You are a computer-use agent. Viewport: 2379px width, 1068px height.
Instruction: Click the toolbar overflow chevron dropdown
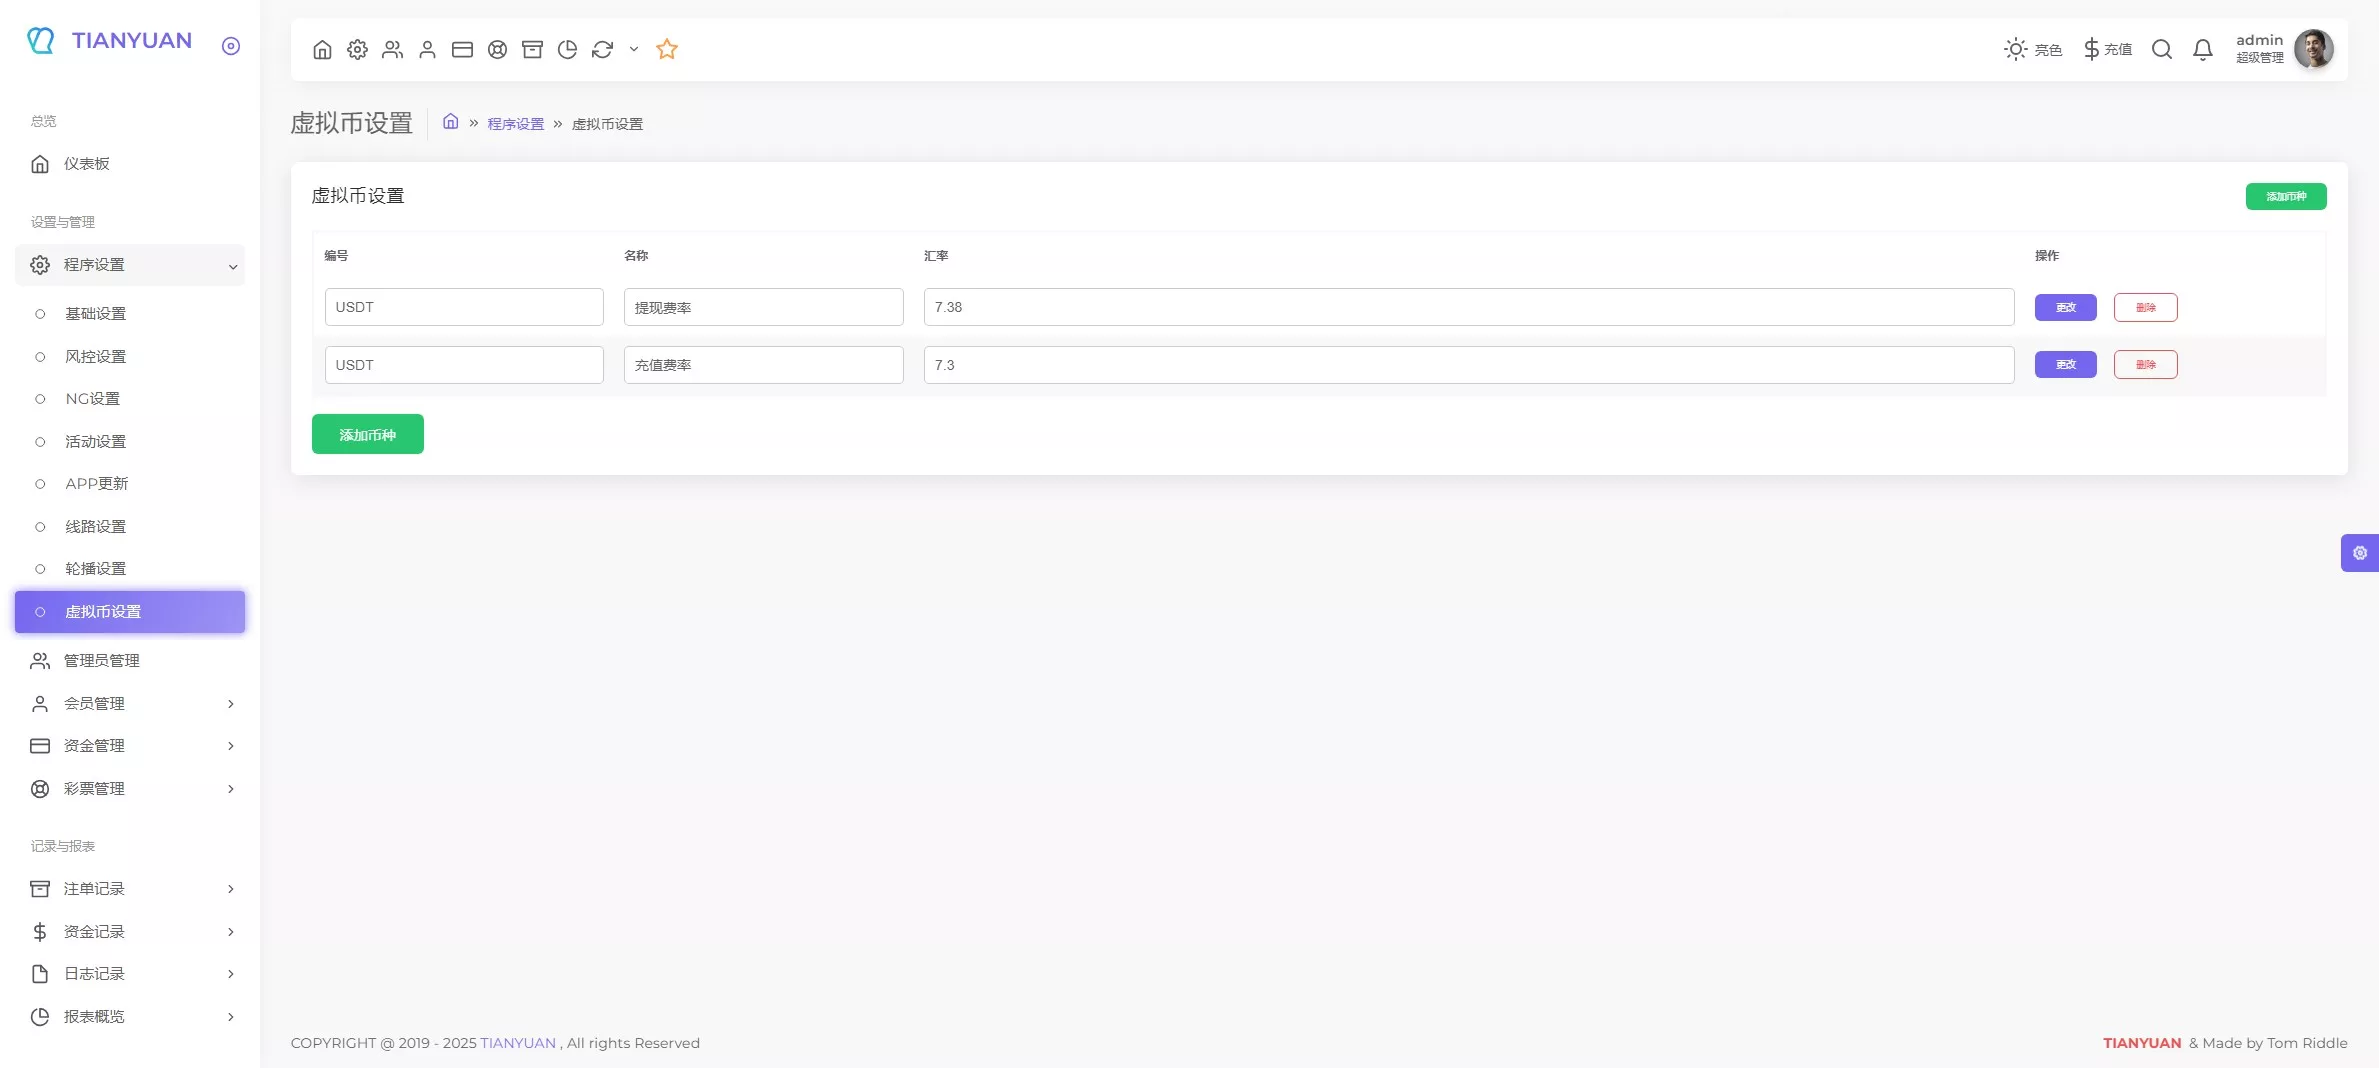634,49
